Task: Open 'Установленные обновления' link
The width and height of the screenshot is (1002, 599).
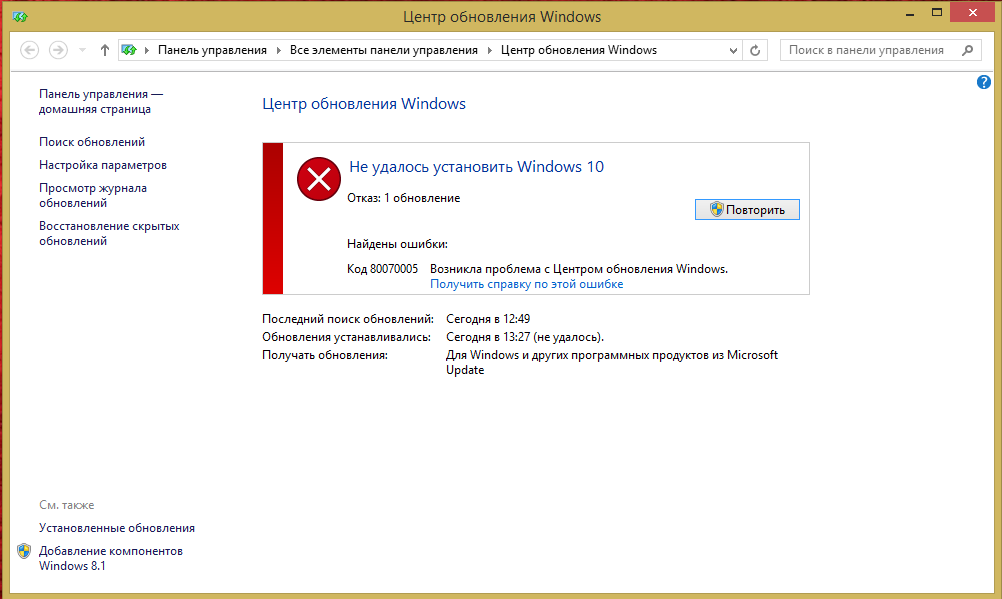Action: (117, 528)
